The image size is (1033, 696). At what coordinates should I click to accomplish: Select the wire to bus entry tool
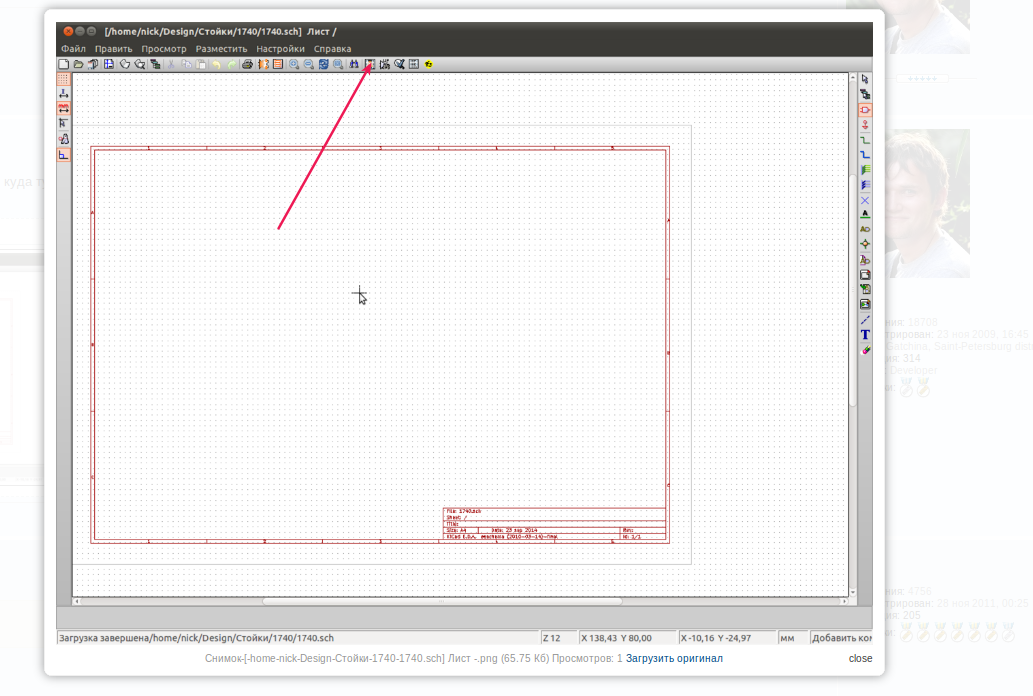click(x=865, y=170)
